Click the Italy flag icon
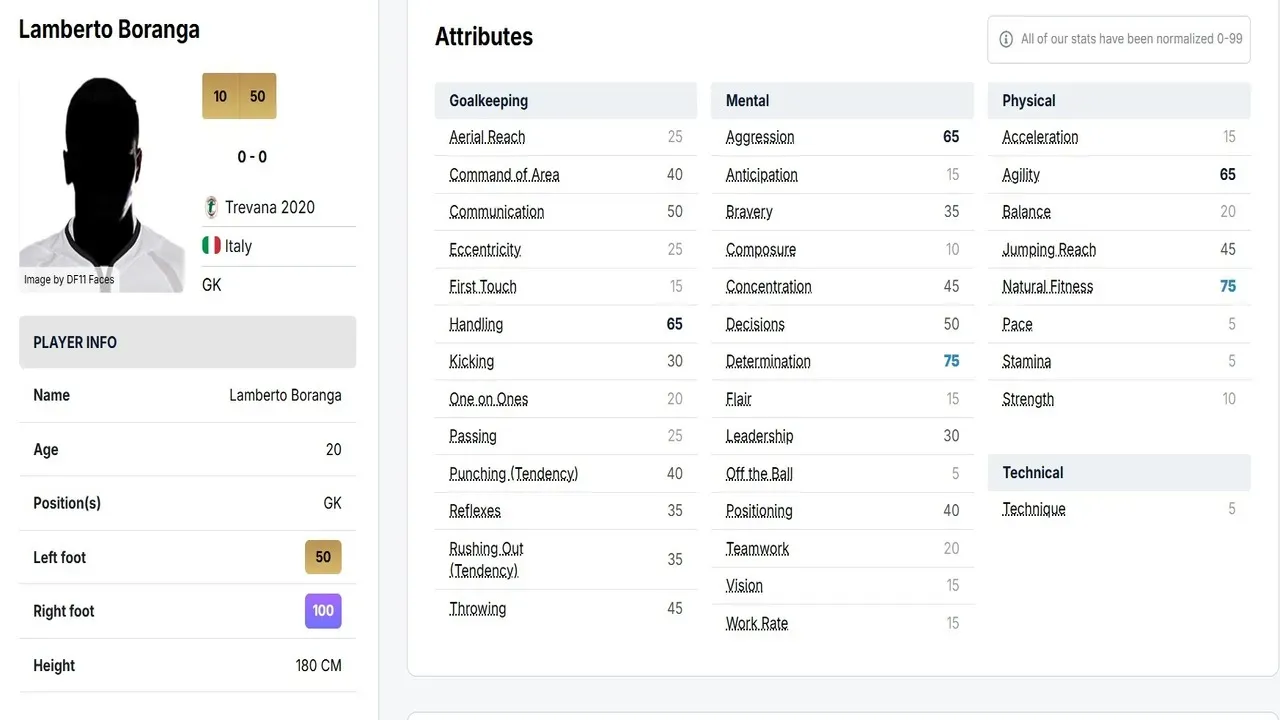 pyautogui.click(x=211, y=245)
